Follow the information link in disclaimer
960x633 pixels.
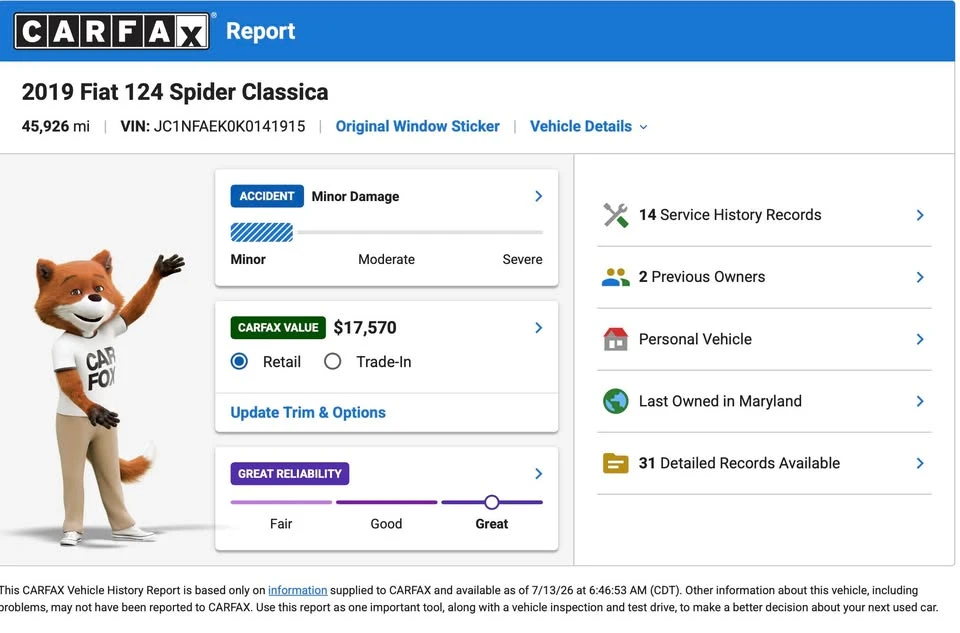pos(298,590)
